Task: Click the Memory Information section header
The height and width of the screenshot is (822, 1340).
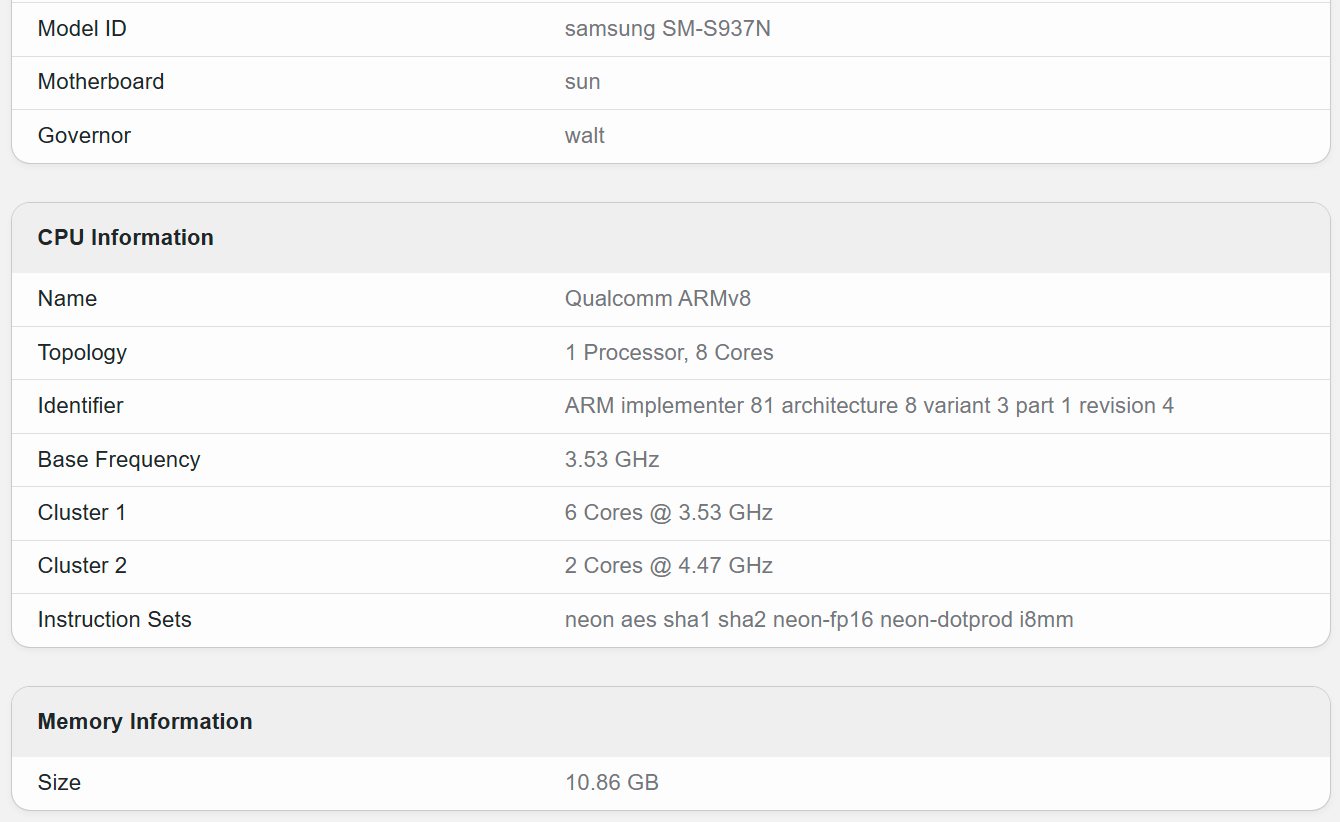Action: (x=145, y=722)
